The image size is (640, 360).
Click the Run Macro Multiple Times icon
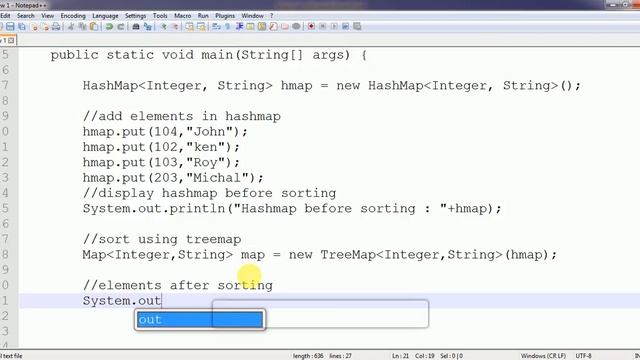345,27
